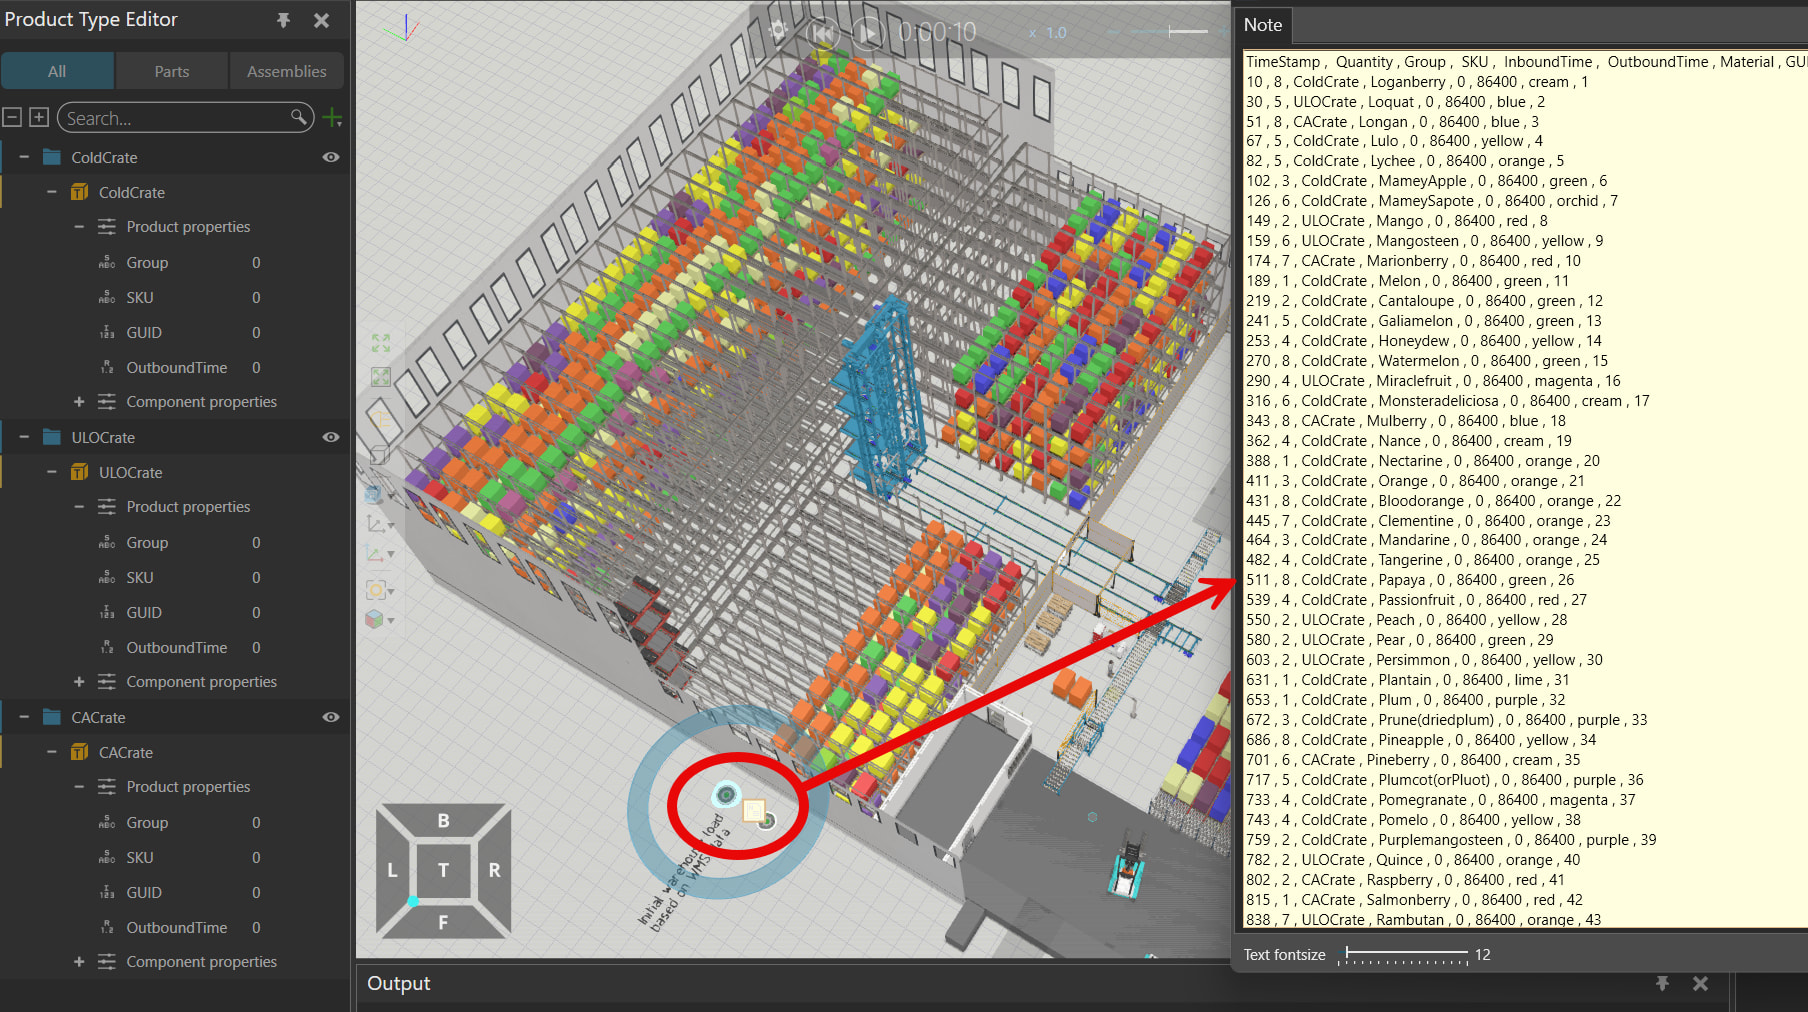Screen dimensions: 1808x1012
Task: Collapse the CACrate group folder
Action: pyautogui.click(x=24, y=718)
